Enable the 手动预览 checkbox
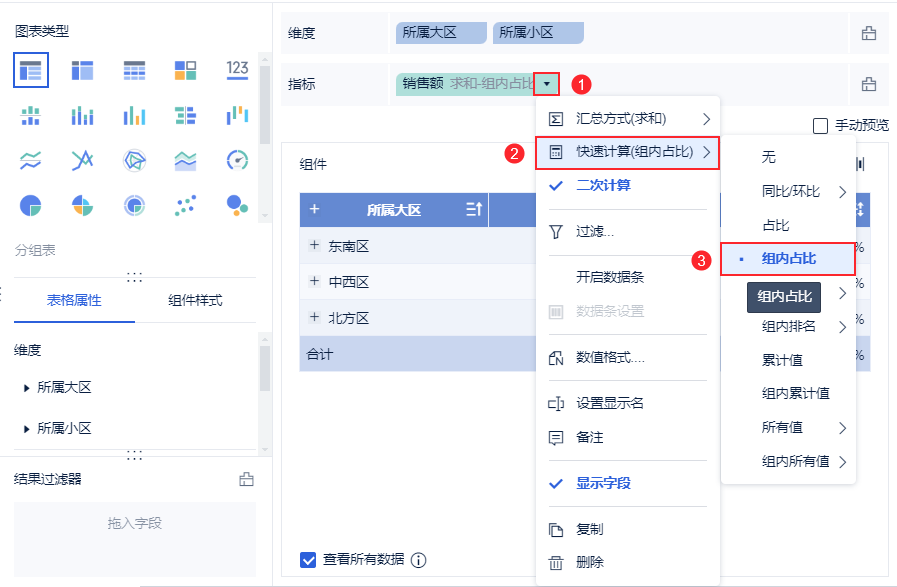Image resolution: width=897 pixels, height=587 pixels. pyautogui.click(x=820, y=126)
